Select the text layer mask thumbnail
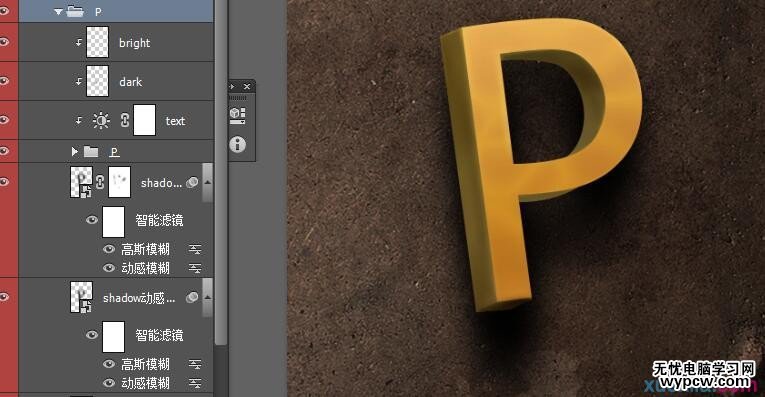This screenshot has height=397, width=765. [x=144, y=120]
